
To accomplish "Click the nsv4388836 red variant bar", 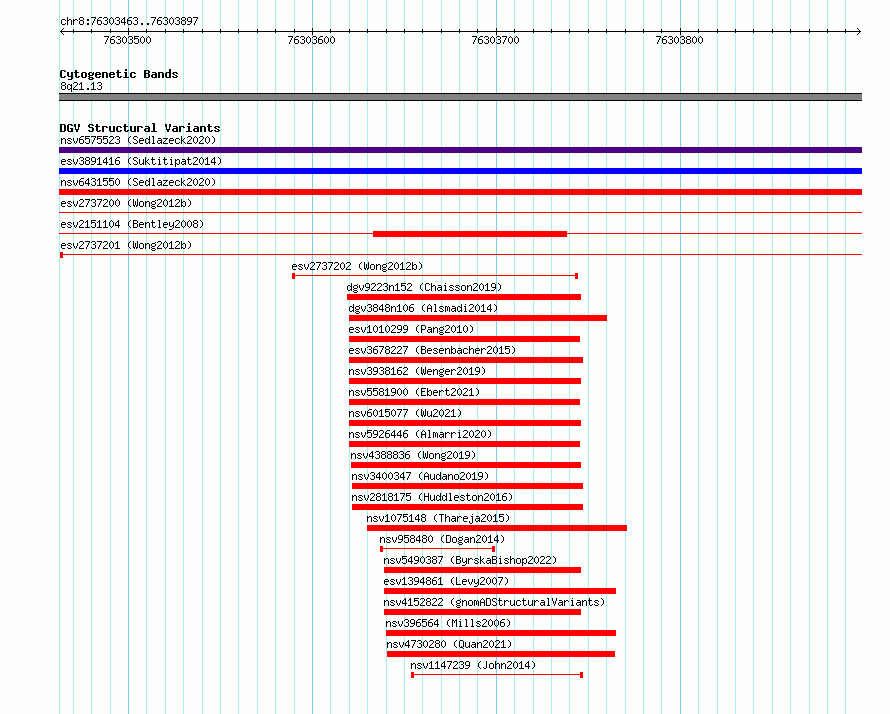I will [466, 465].
